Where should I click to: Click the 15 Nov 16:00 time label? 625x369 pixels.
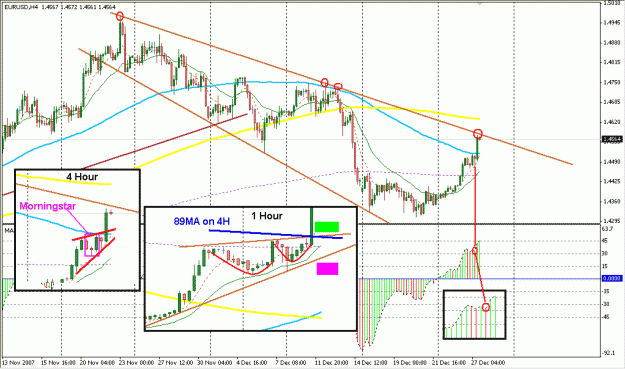pos(59,363)
